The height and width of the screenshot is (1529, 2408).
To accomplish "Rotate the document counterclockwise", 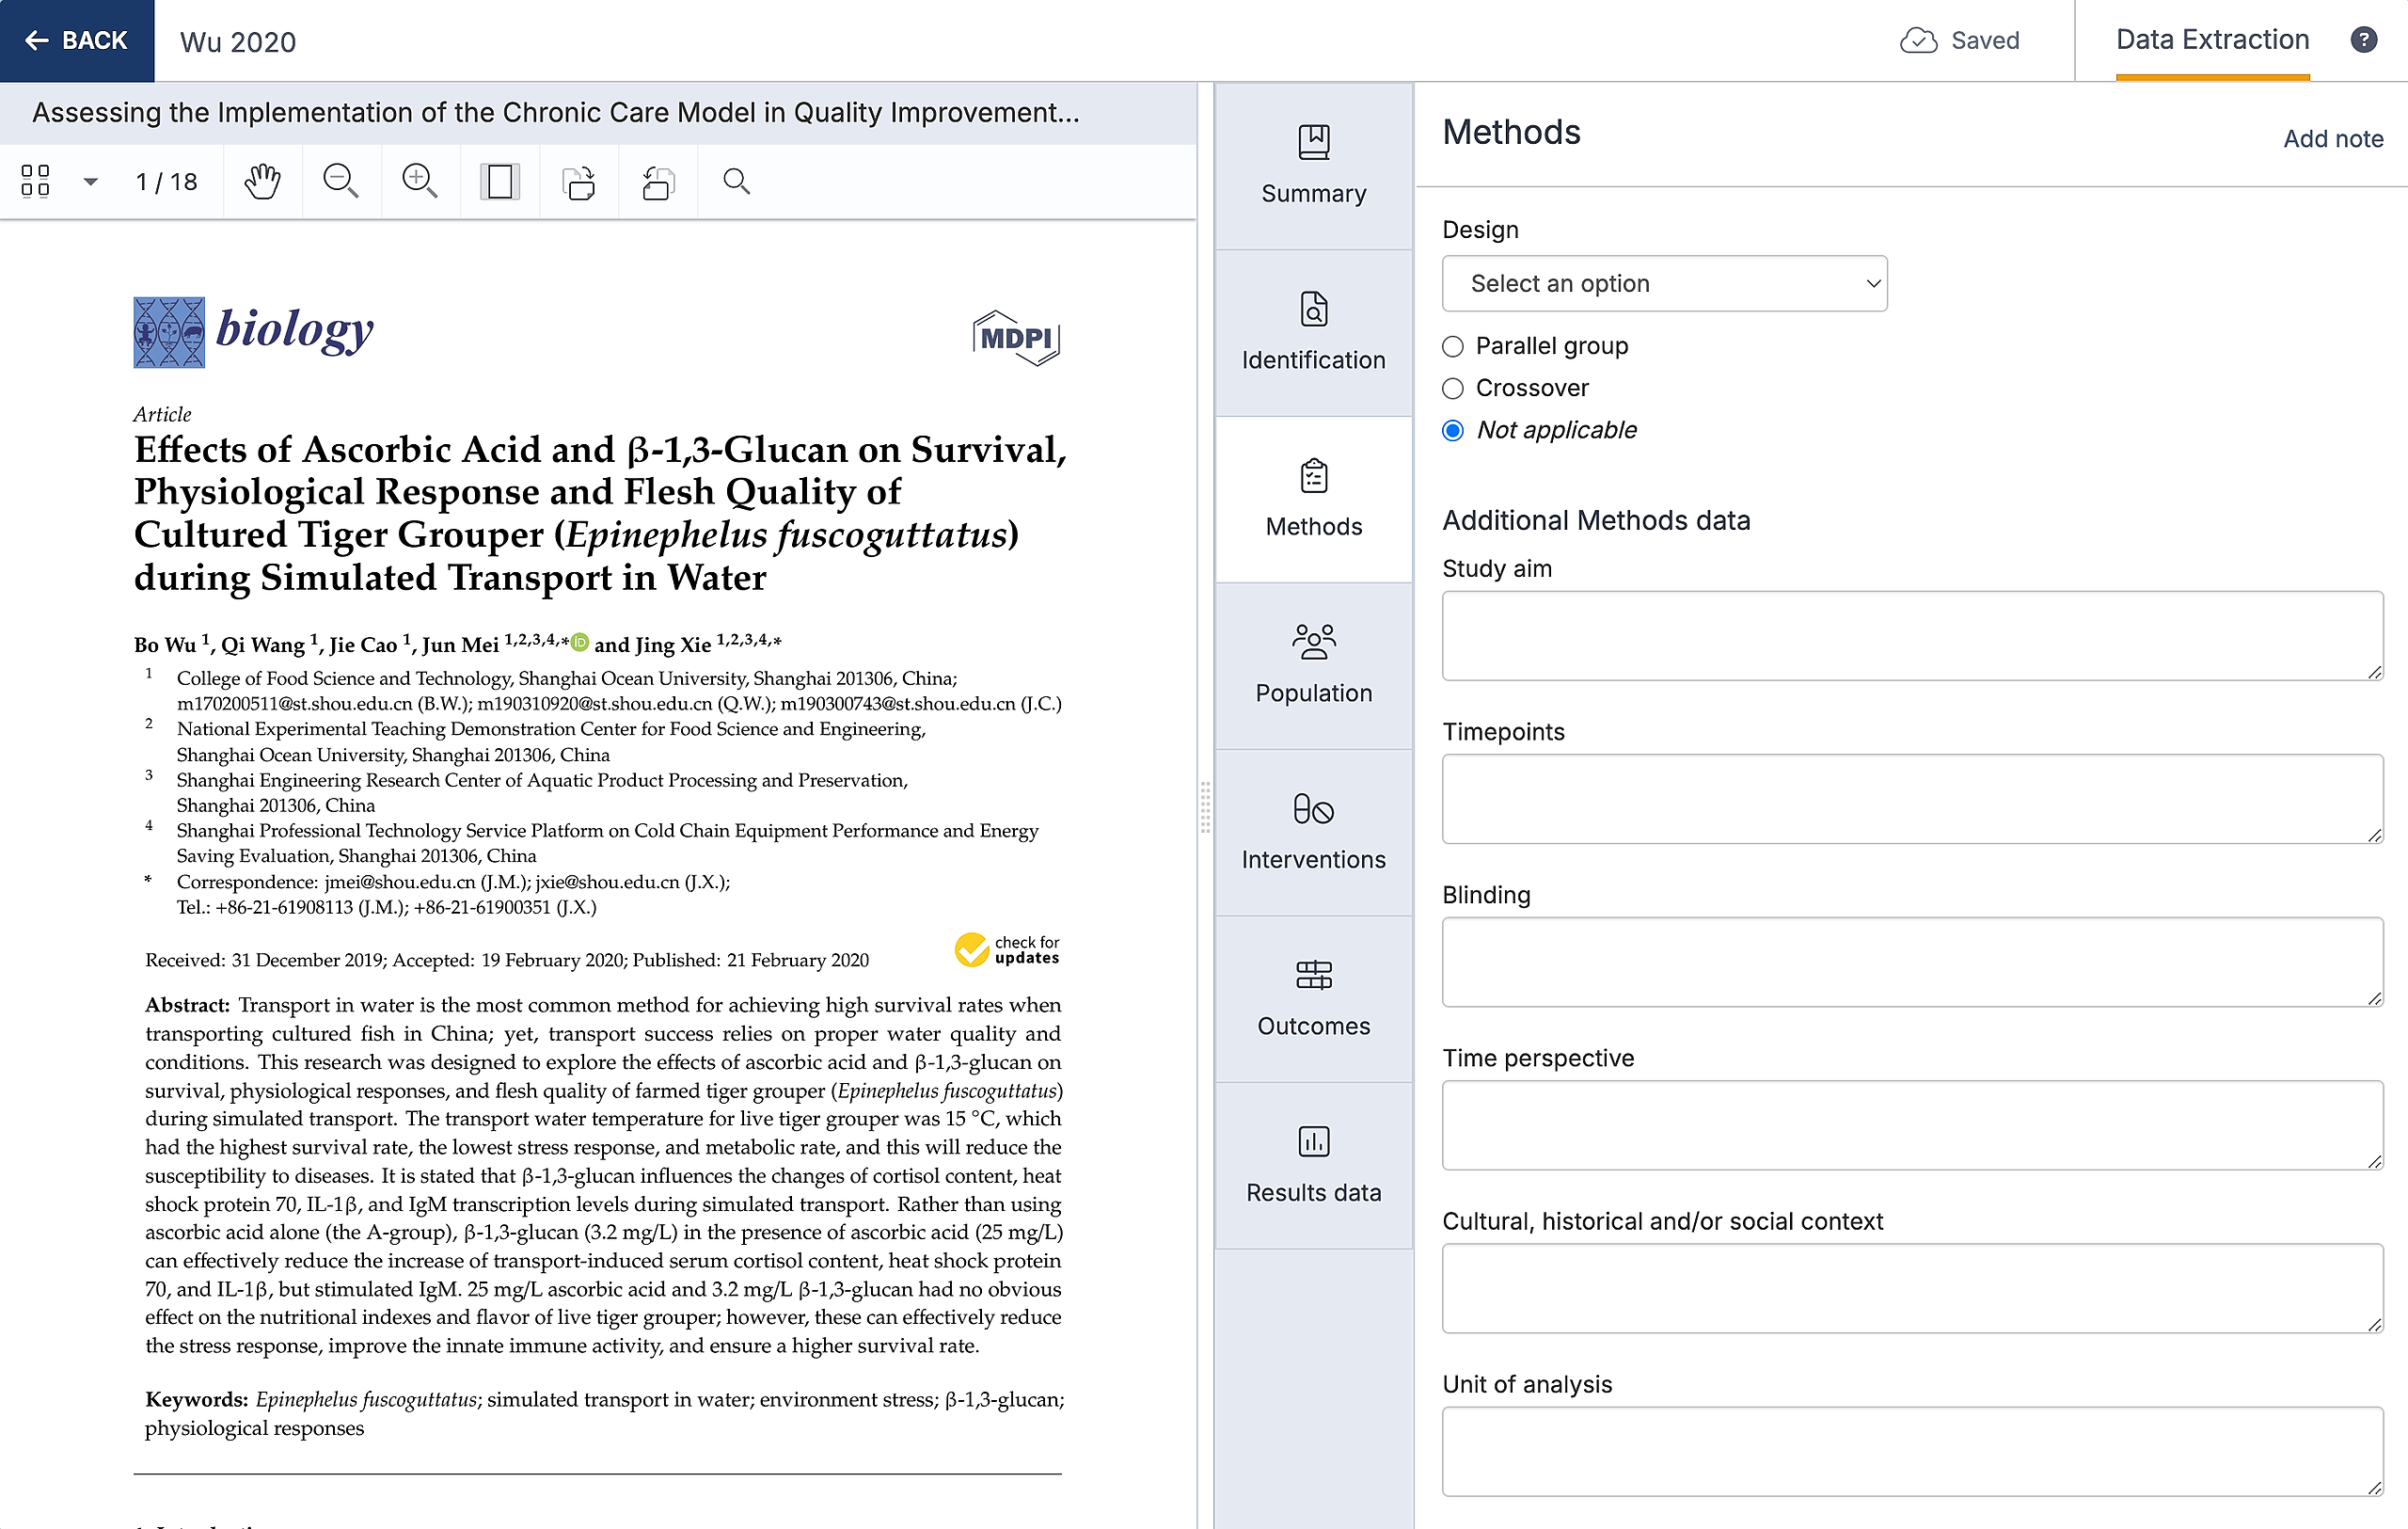I will pyautogui.click(x=658, y=182).
